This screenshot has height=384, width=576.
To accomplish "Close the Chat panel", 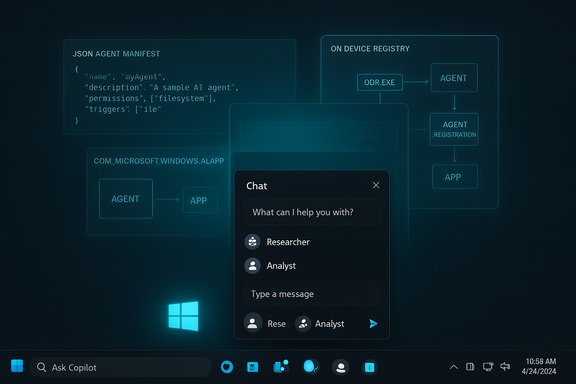I will click(x=376, y=185).
